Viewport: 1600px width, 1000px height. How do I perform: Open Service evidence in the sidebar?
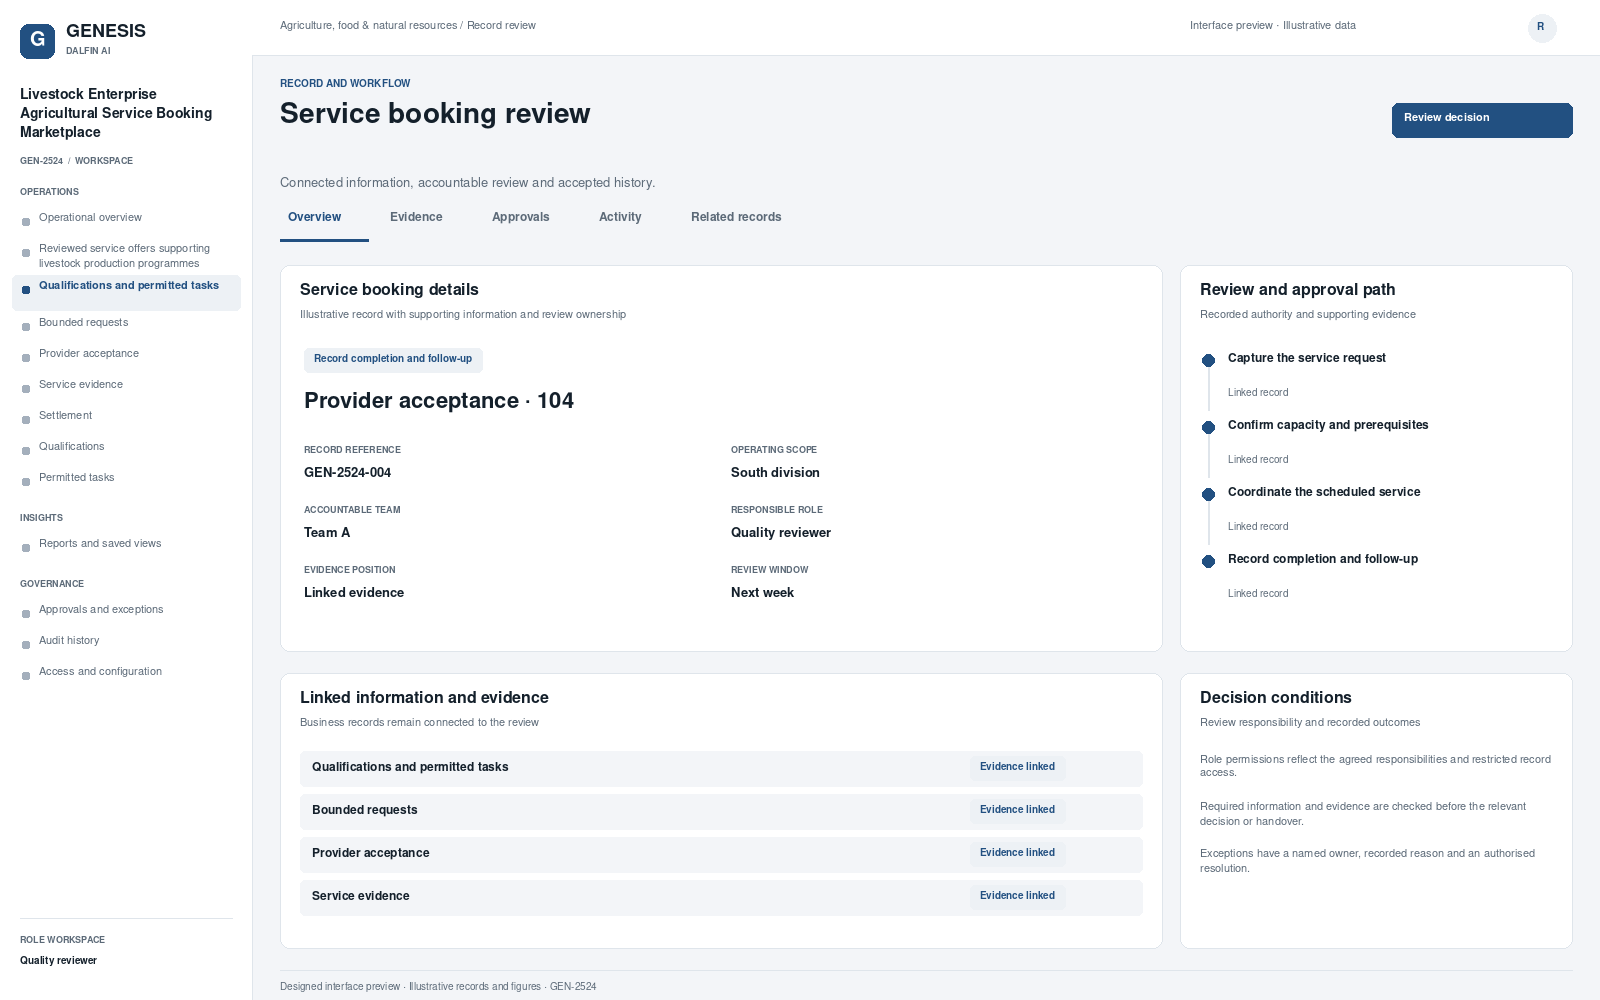[126, 385]
